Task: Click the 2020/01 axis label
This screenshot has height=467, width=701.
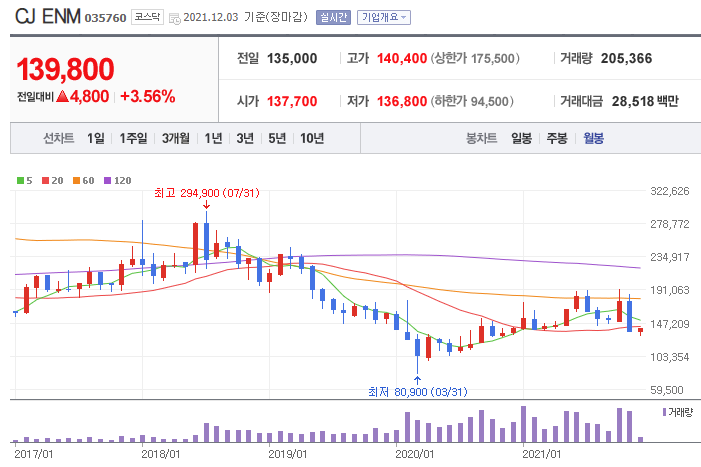Action: pos(414,454)
